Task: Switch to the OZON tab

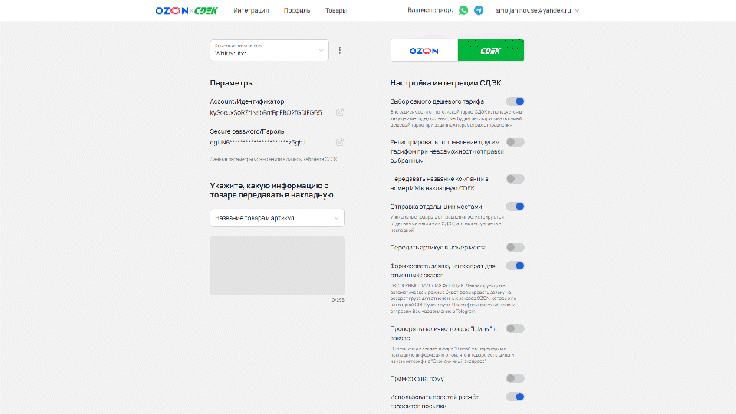Action: 424,50
